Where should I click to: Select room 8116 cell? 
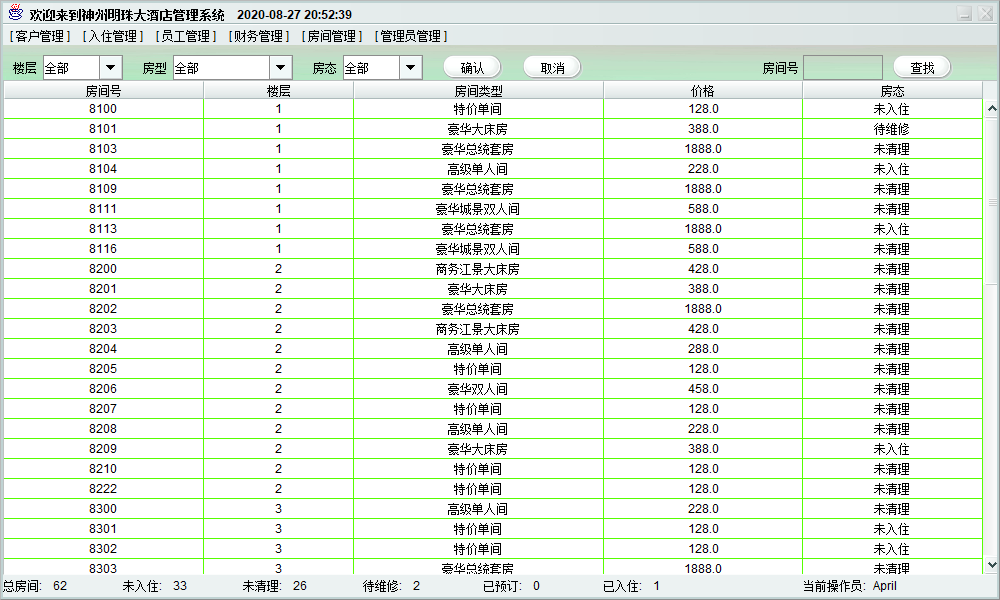pos(103,249)
